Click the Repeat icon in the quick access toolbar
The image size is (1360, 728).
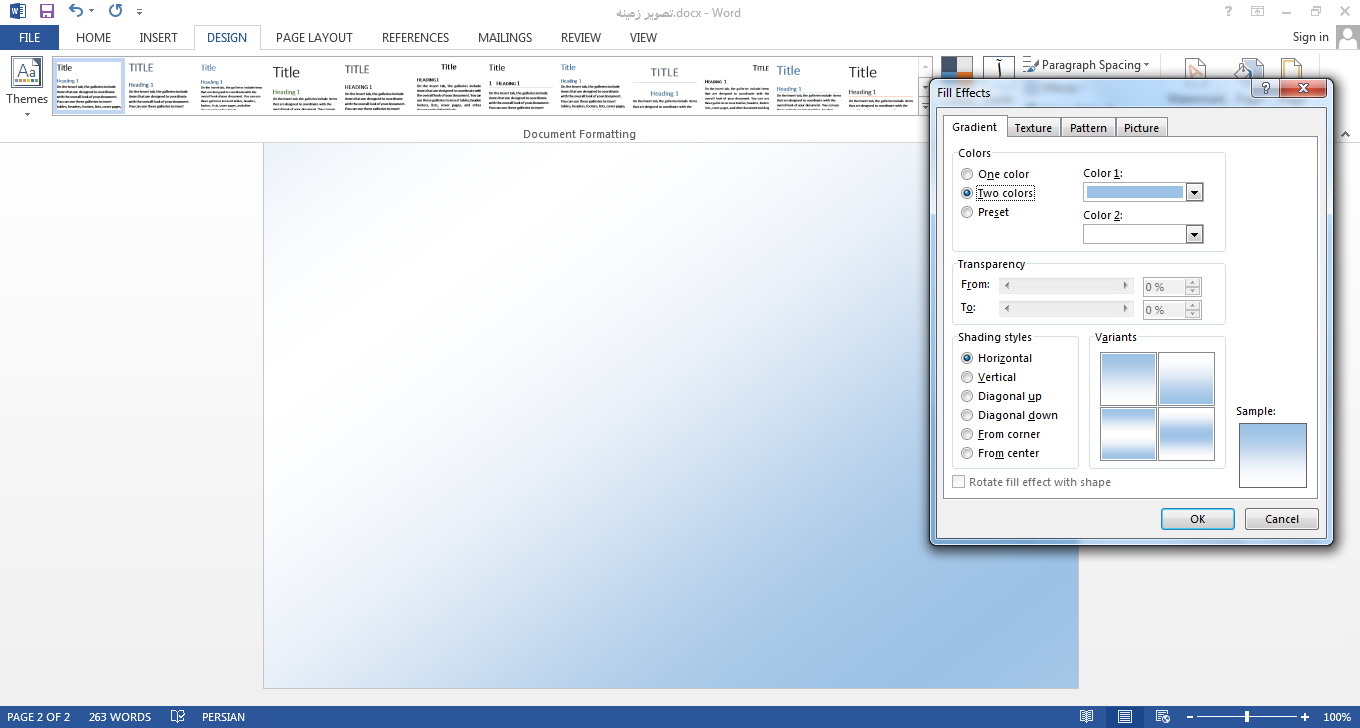click(x=115, y=12)
